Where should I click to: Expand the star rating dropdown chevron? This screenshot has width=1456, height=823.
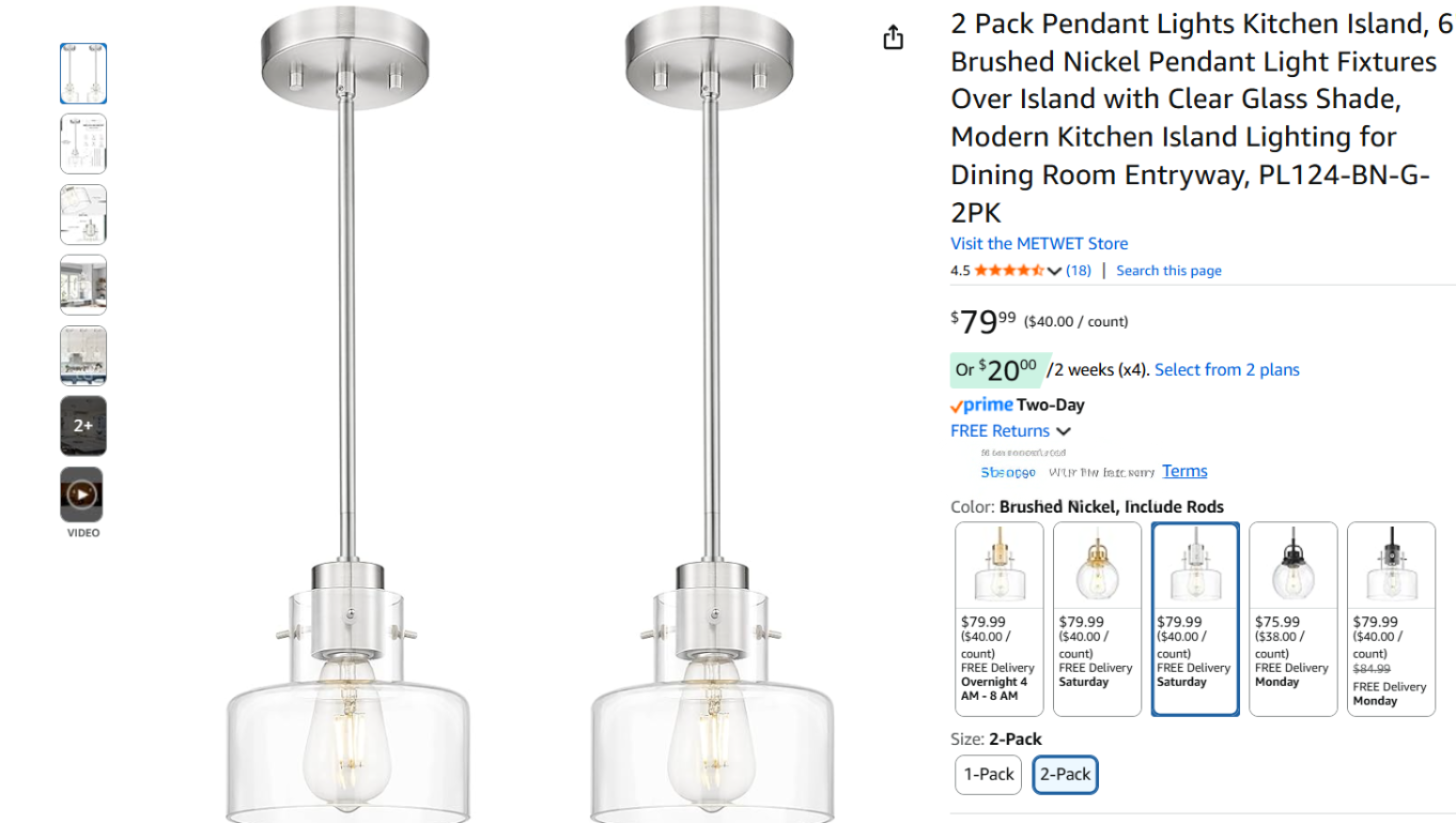[1054, 271]
